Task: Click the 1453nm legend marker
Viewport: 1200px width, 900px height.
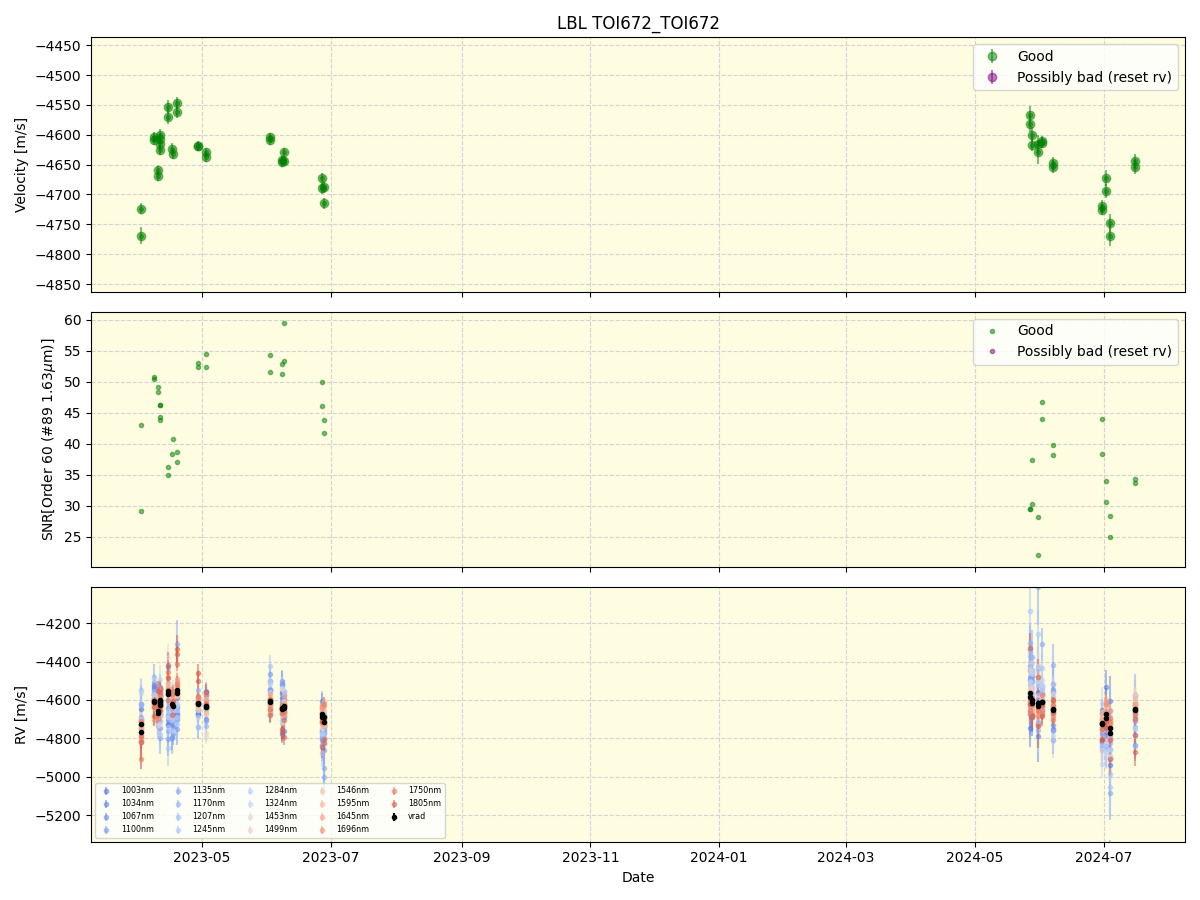Action: [x=250, y=817]
